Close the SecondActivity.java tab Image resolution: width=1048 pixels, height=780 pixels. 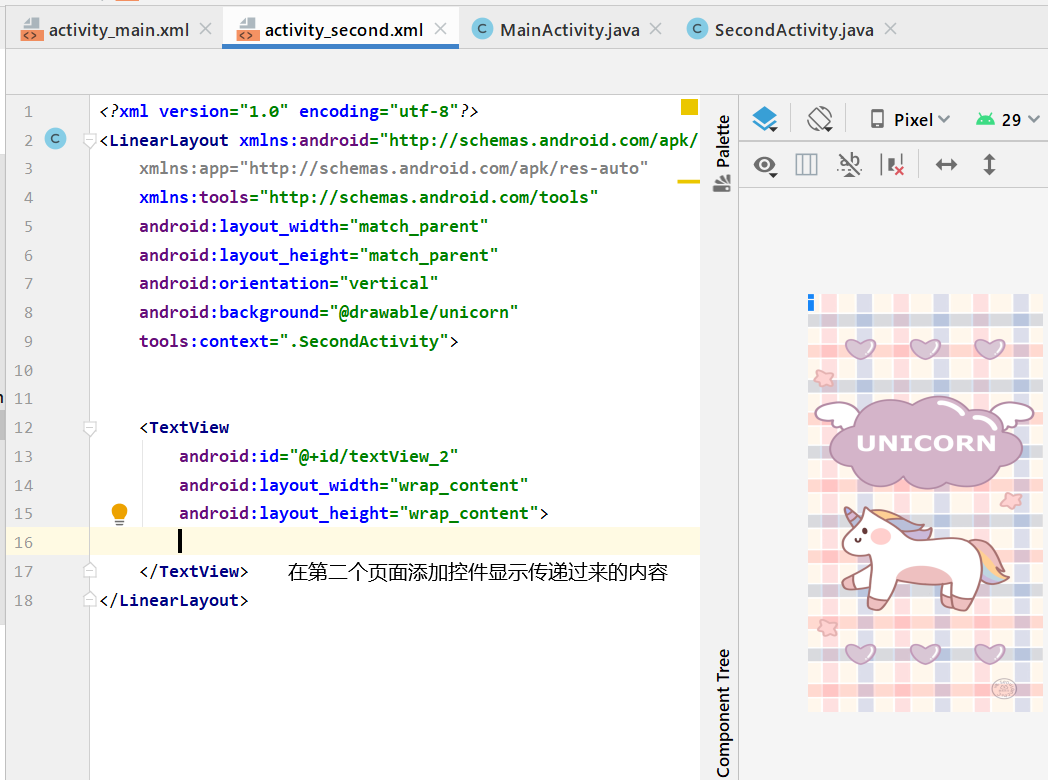coord(889,29)
